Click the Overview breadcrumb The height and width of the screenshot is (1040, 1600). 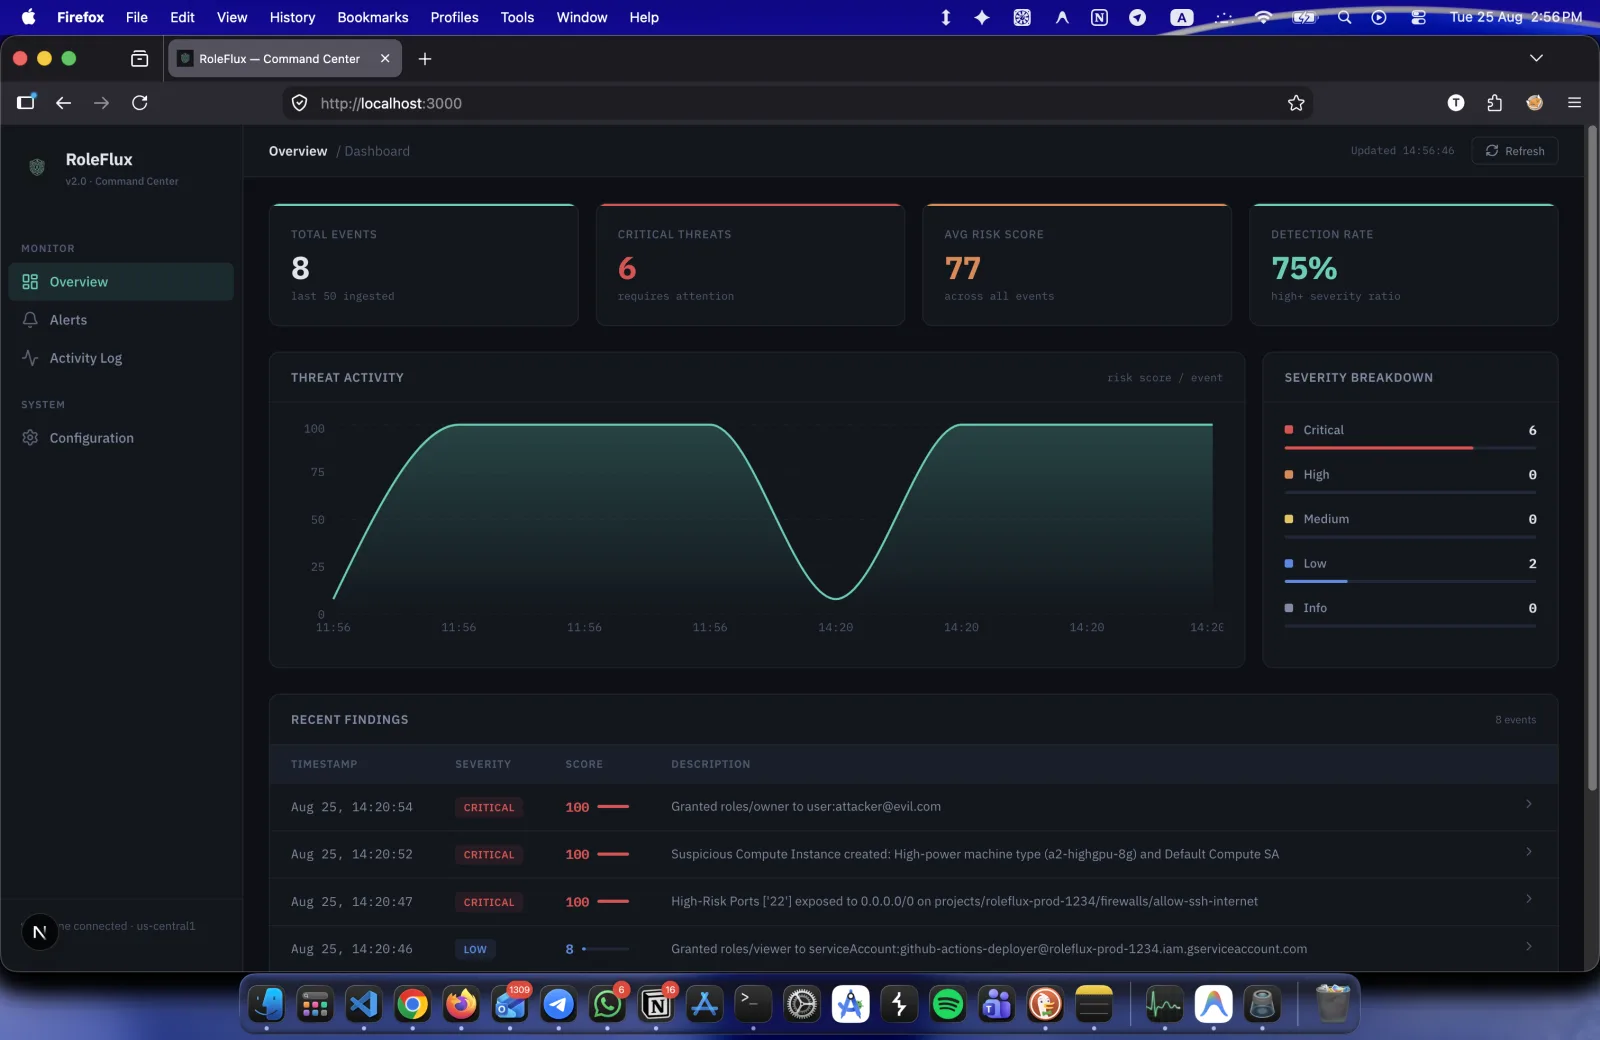298,151
